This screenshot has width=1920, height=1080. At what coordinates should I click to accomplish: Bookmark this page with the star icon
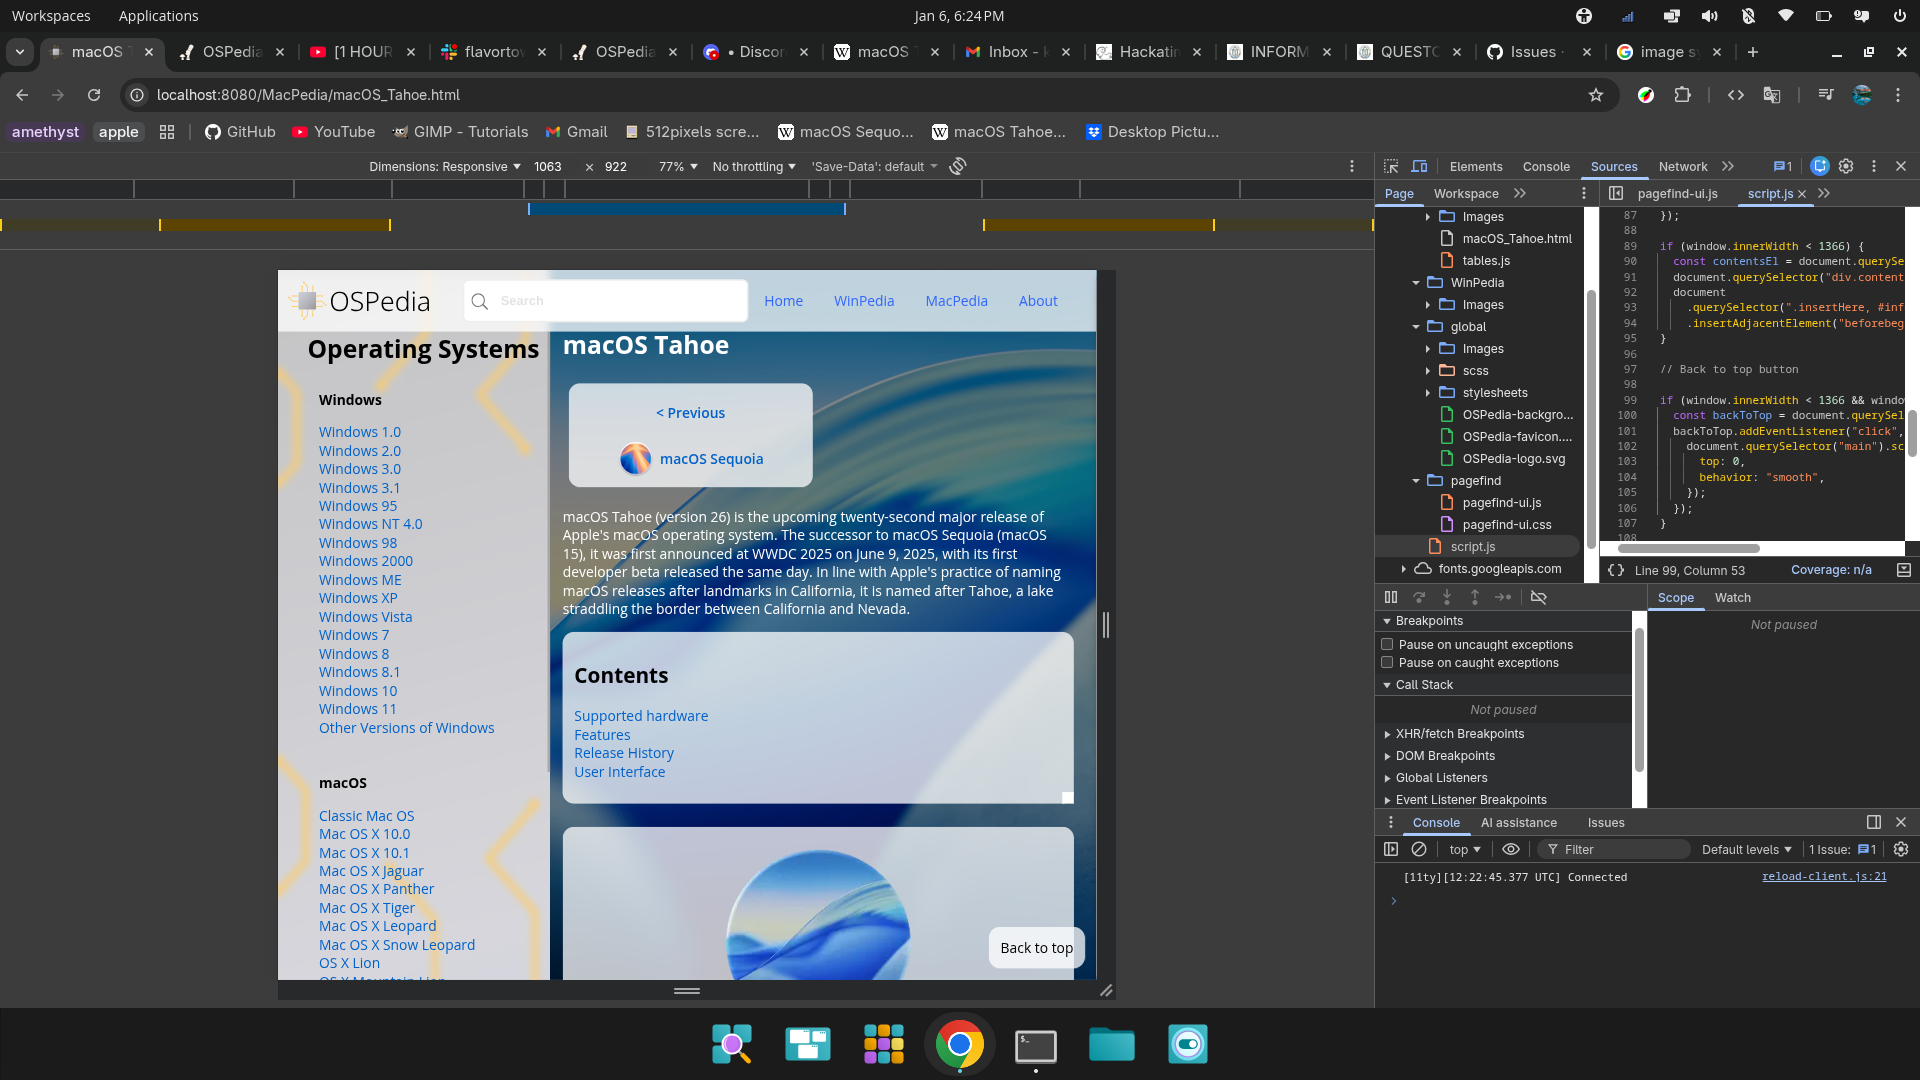pos(1596,95)
